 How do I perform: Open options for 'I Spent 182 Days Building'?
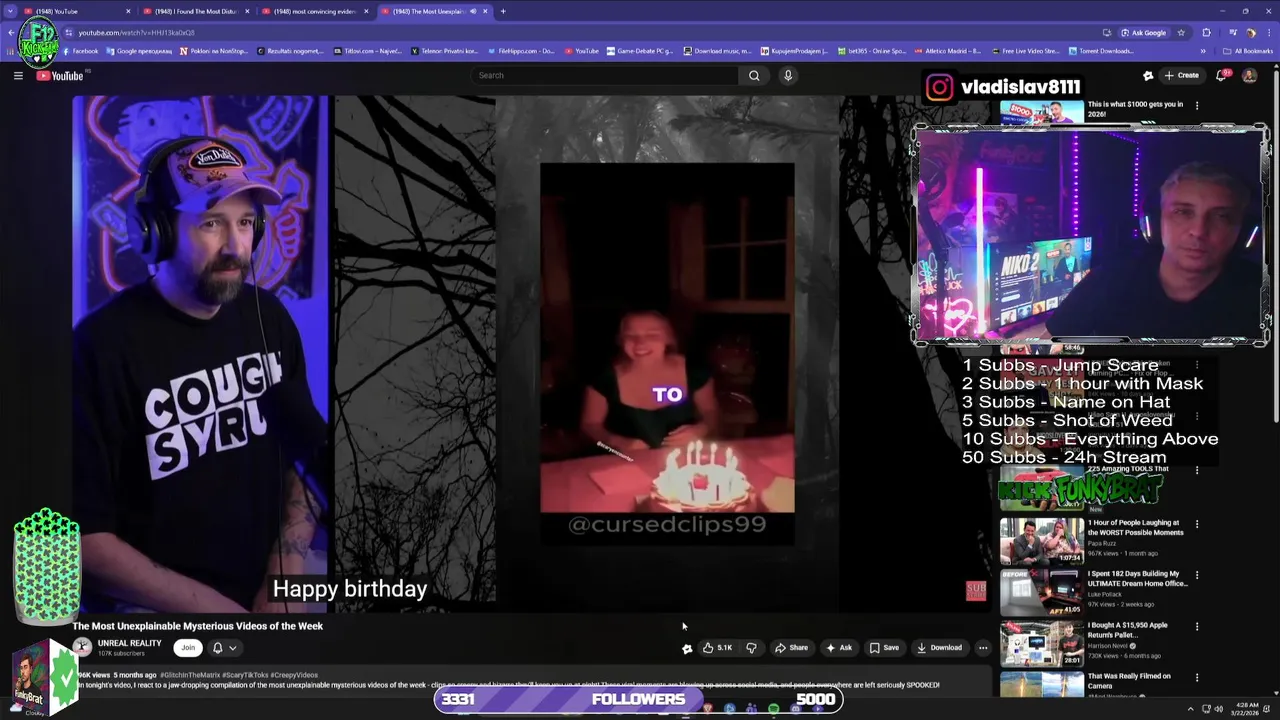[x=1196, y=576]
